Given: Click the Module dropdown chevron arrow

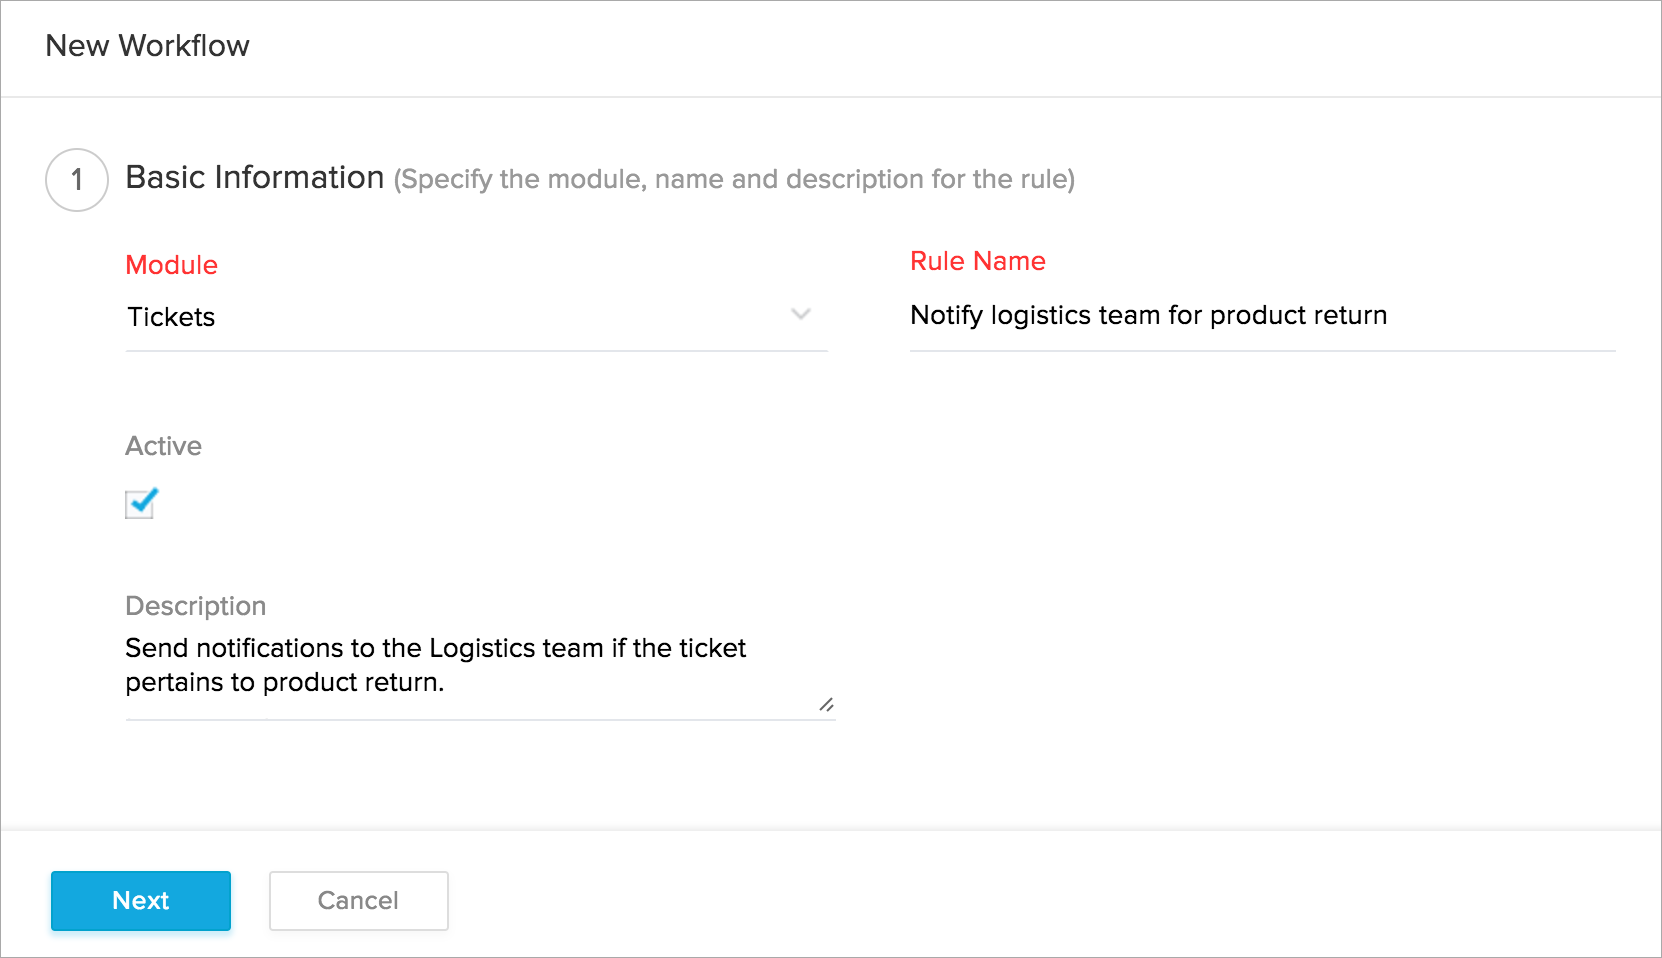Looking at the screenshot, I should point(800,314).
